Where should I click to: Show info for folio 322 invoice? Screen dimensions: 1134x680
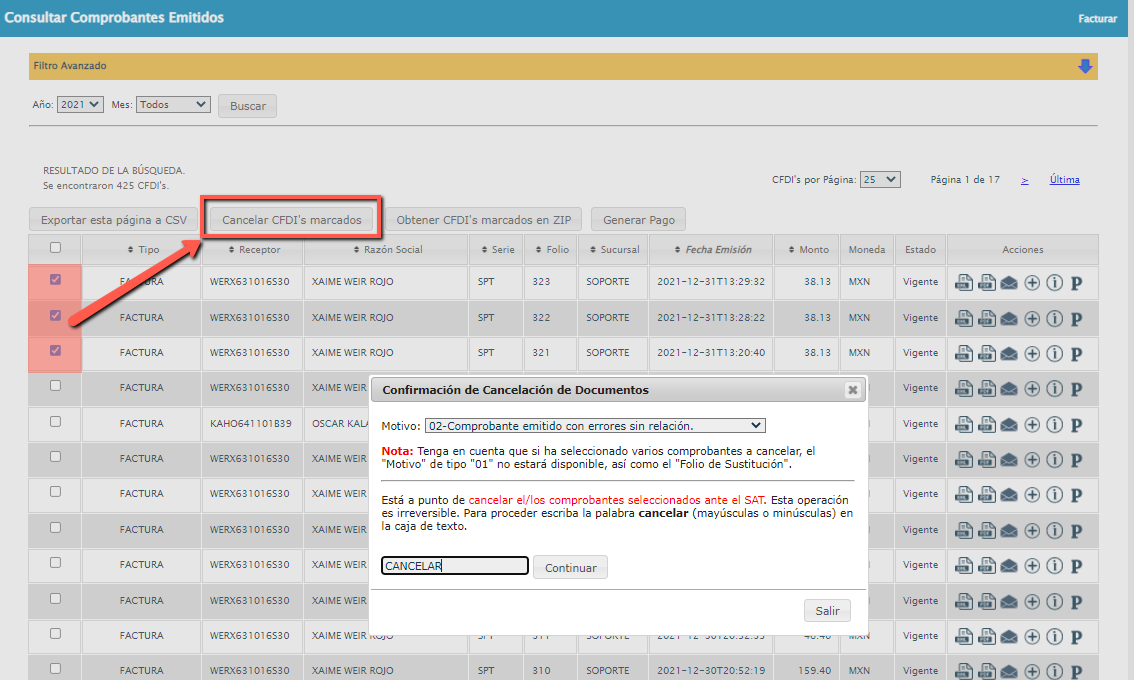[x=1054, y=318]
